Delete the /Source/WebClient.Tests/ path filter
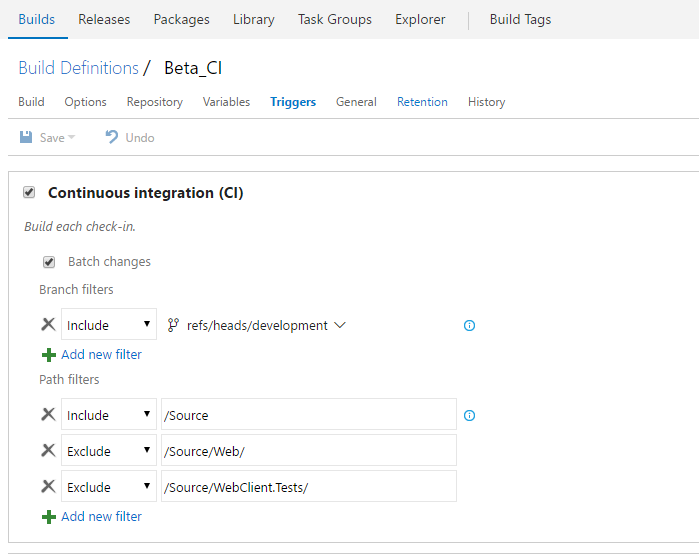 point(48,486)
